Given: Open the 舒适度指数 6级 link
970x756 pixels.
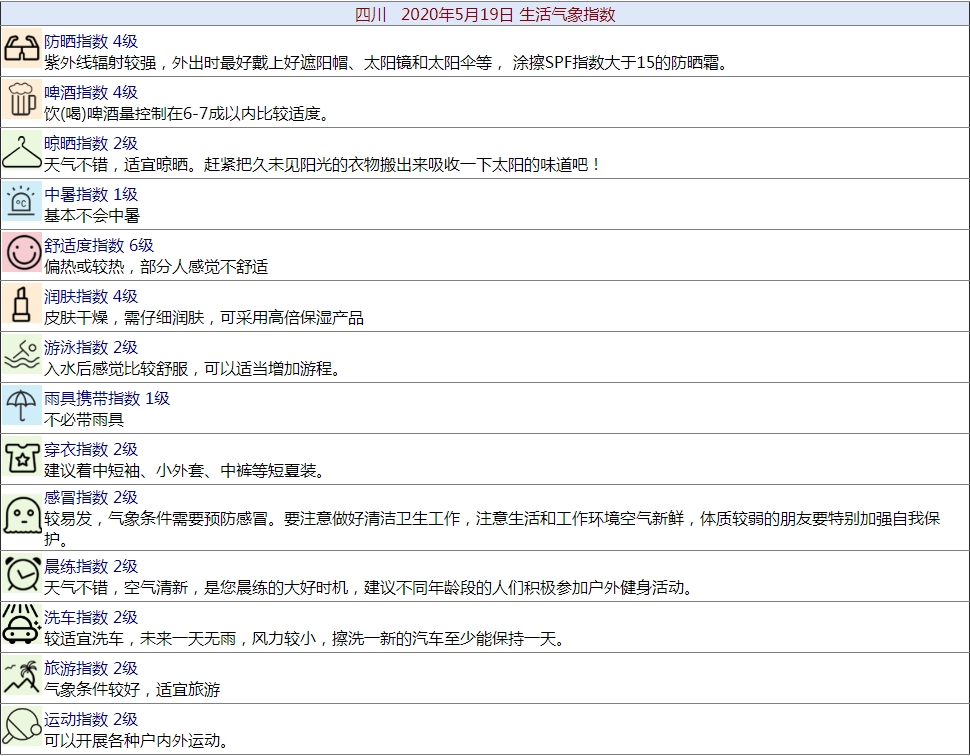Looking at the screenshot, I should point(99,245).
